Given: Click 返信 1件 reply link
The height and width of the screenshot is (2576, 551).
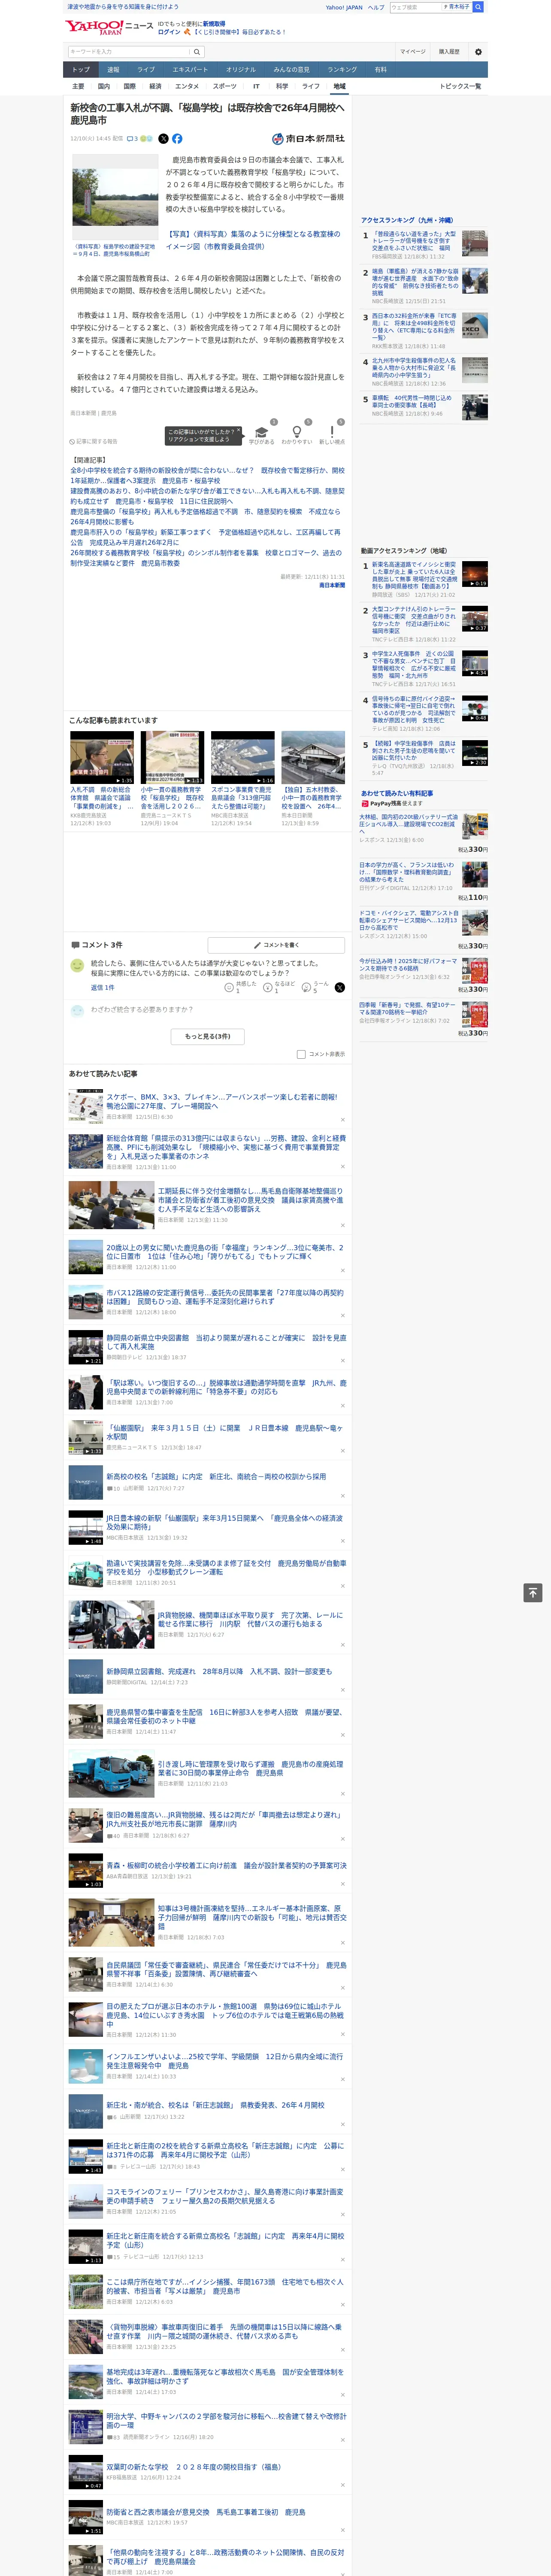Looking at the screenshot, I should [x=102, y=987].
